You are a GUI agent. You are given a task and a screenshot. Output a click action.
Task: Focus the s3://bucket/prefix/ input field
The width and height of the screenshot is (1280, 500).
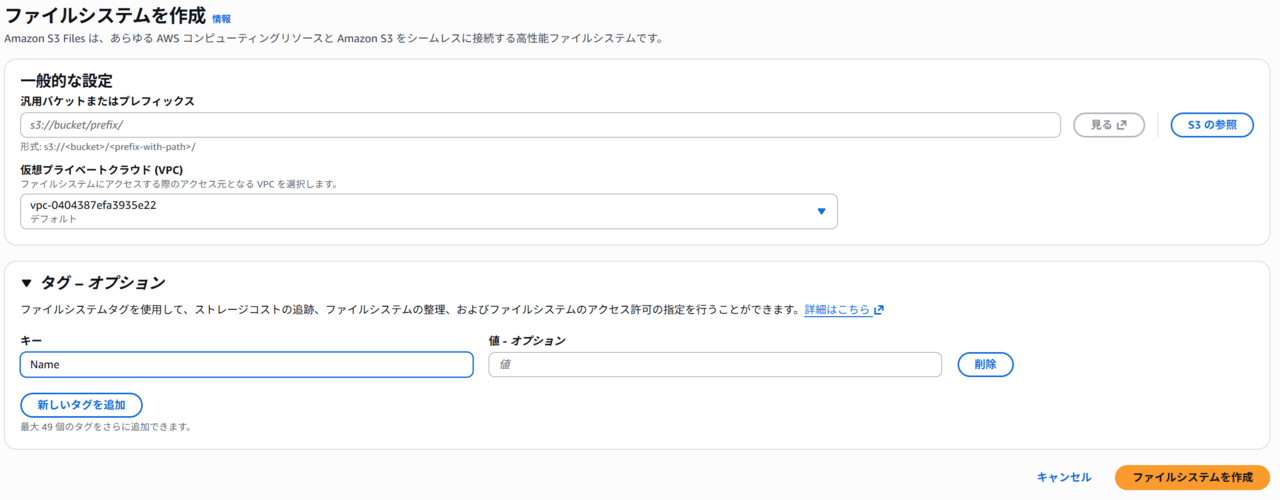point(540,125)
